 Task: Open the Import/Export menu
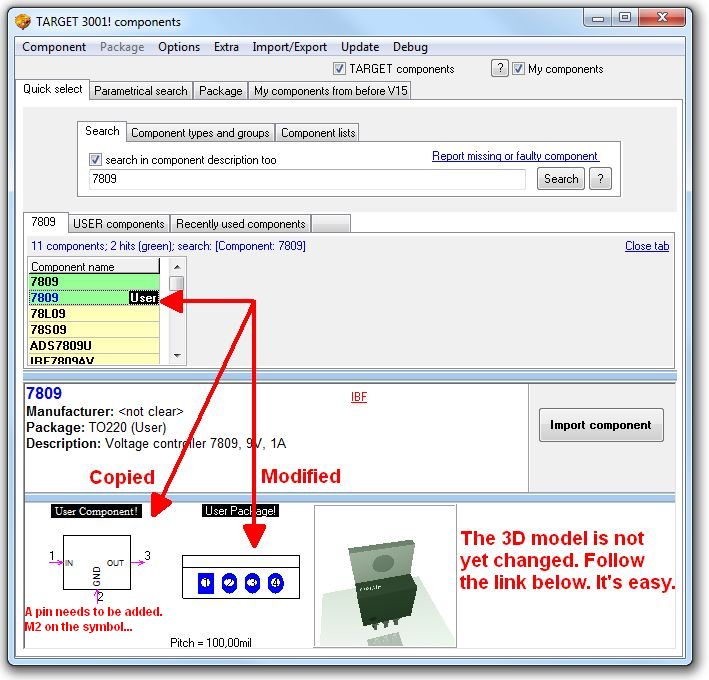point(289,47)
